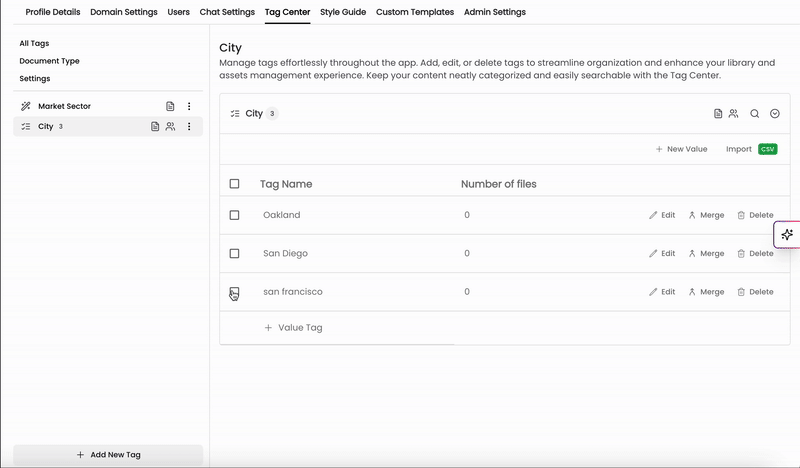Click users icon in City sidebar row
Screen dimensions: 800x468
point(170,127)
